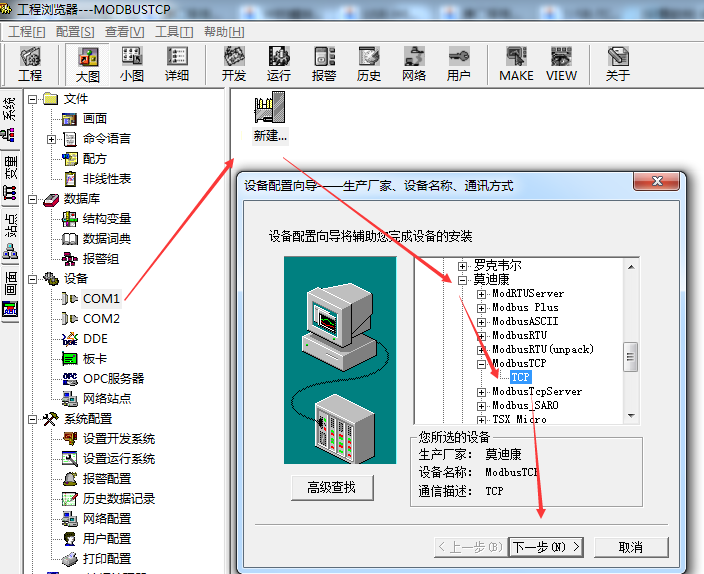Launch 运行 run system icon
The height and width of the screenshot is (574, 704).
pos(279,64)
